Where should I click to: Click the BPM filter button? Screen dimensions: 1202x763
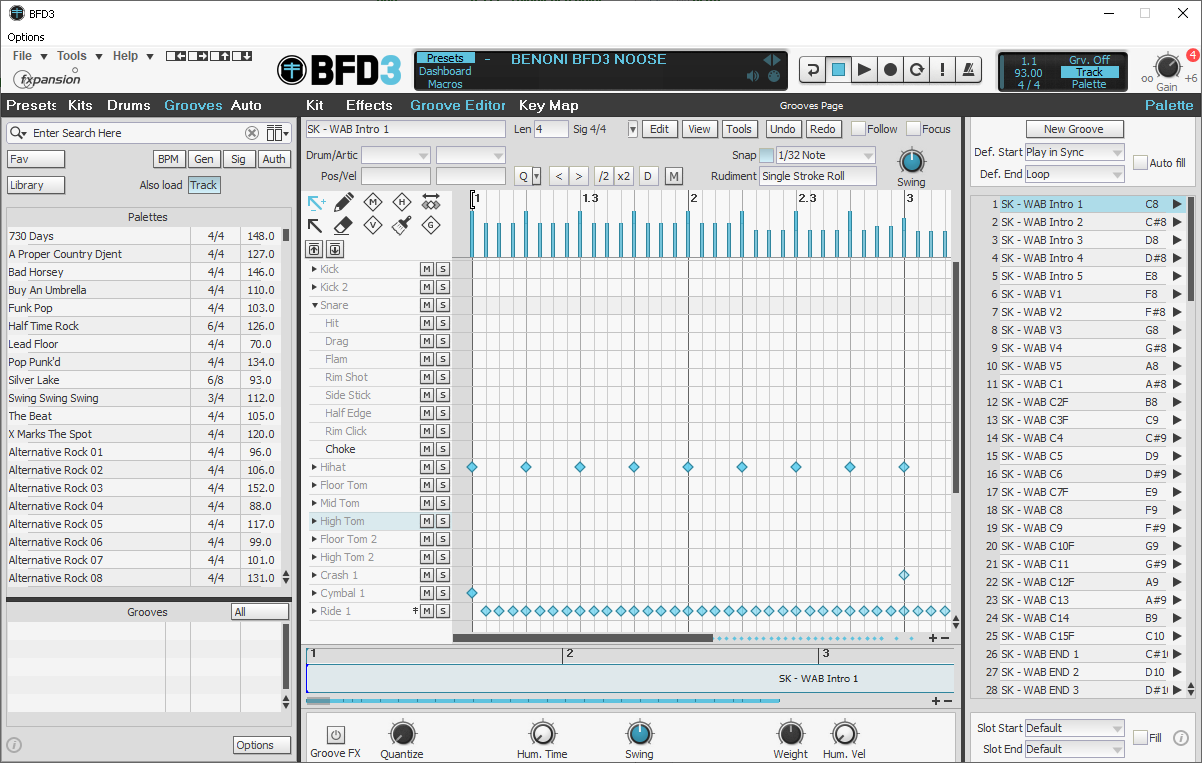(168, 159)
